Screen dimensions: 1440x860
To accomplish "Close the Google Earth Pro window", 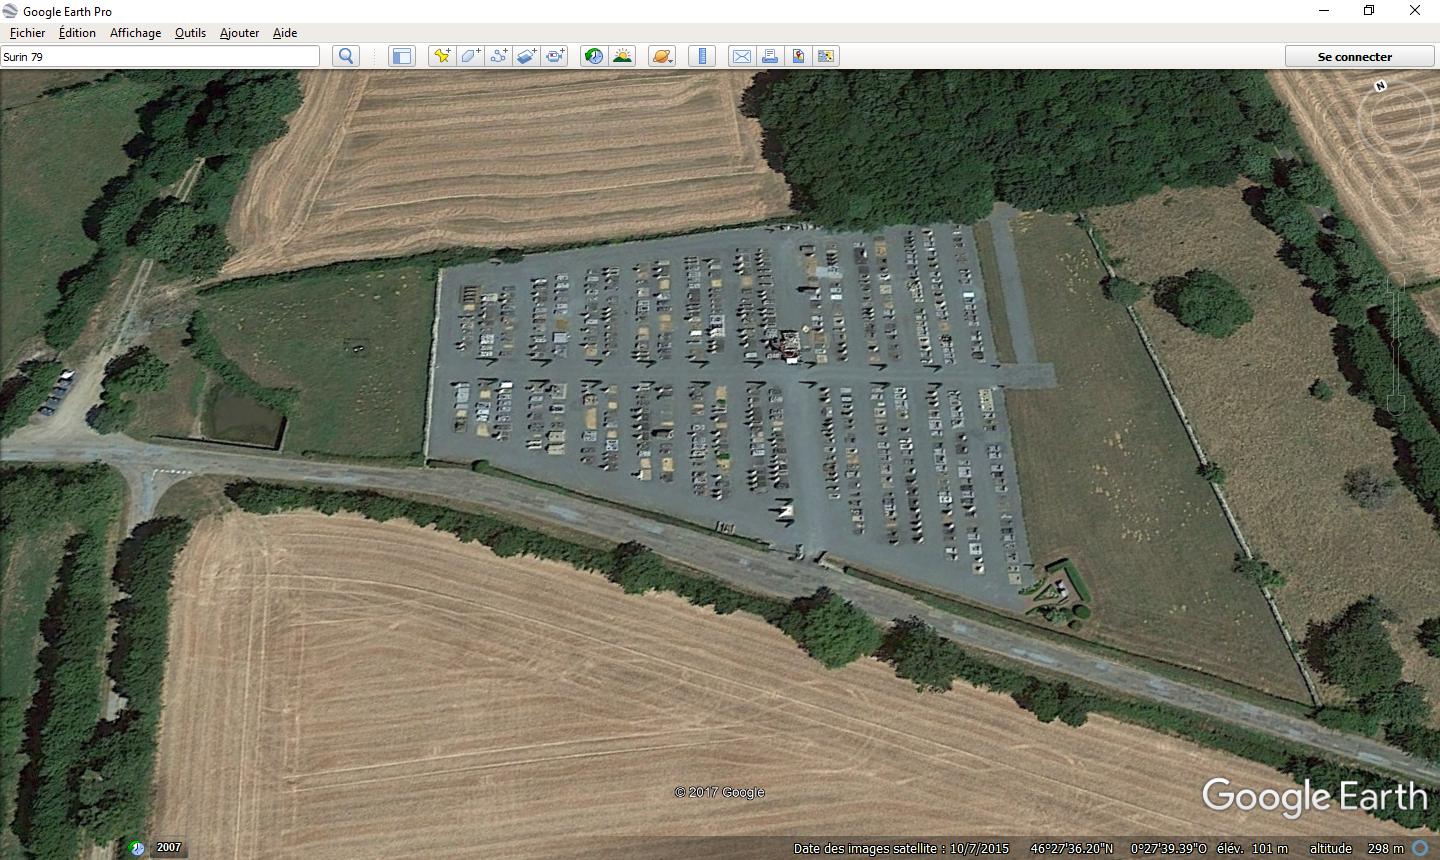I will (1415, 11).
